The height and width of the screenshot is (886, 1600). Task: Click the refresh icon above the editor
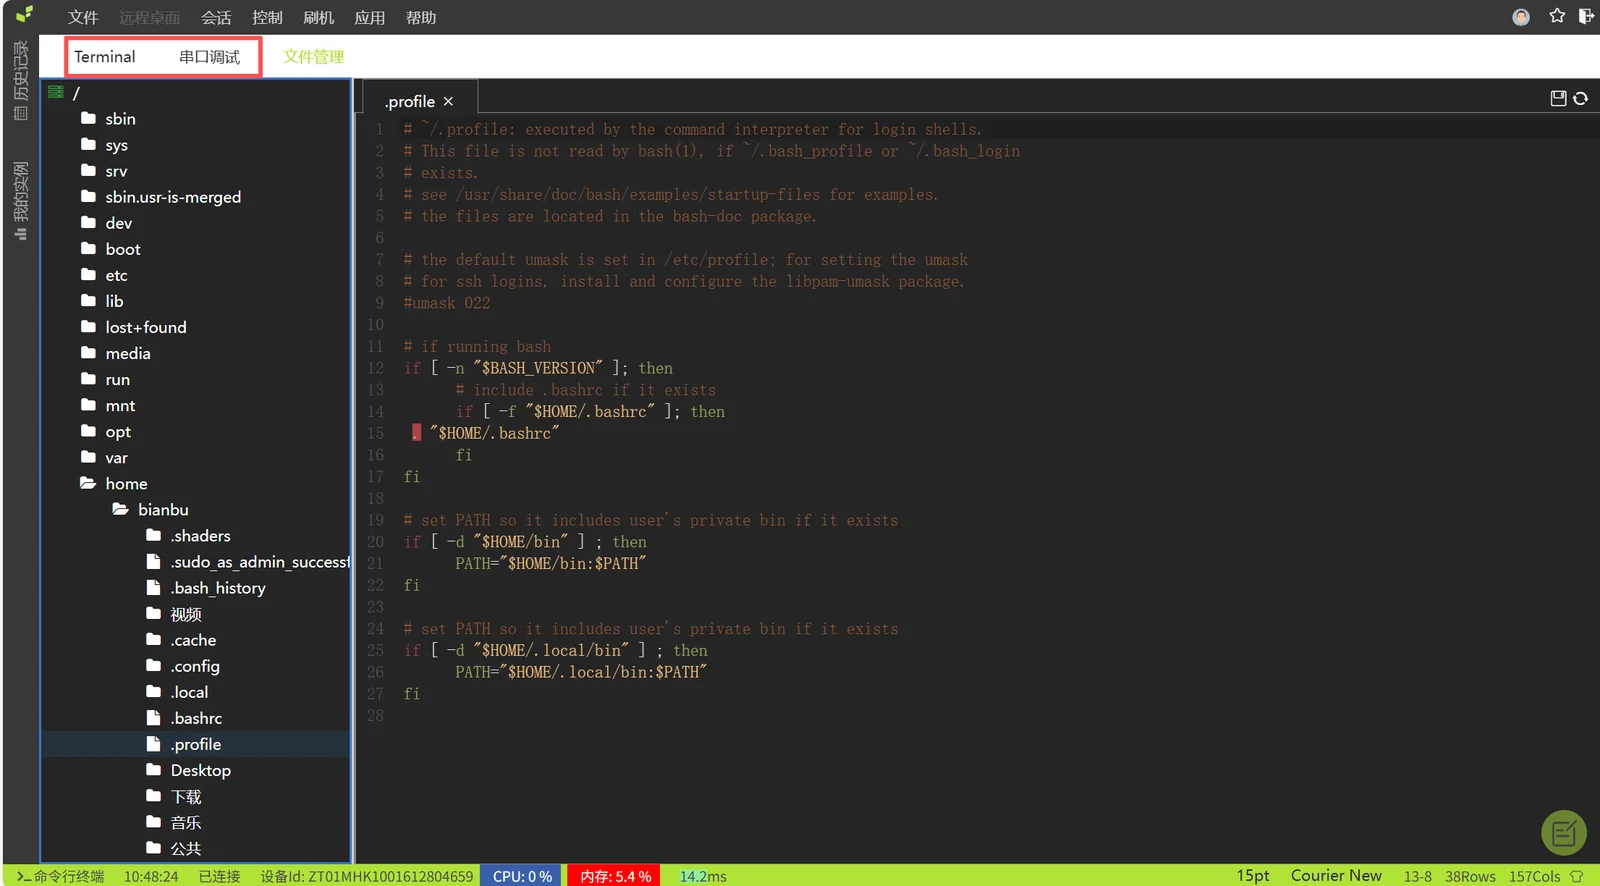click(1580, 98)
